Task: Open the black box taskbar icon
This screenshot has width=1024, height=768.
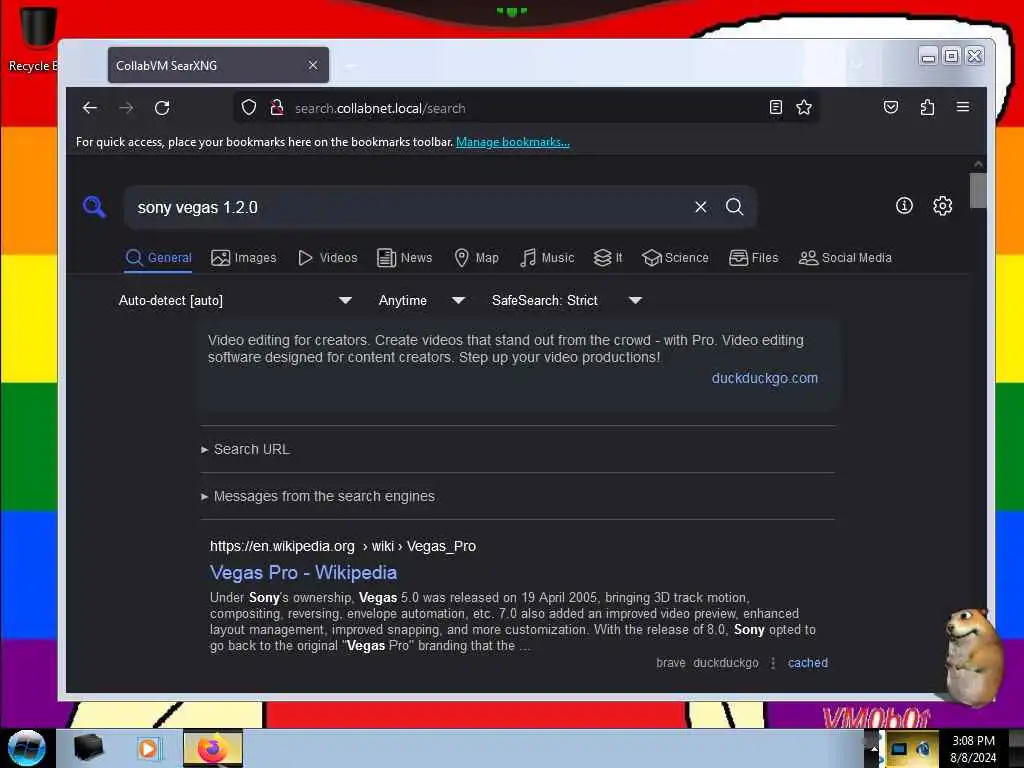Action: (88, 748)
